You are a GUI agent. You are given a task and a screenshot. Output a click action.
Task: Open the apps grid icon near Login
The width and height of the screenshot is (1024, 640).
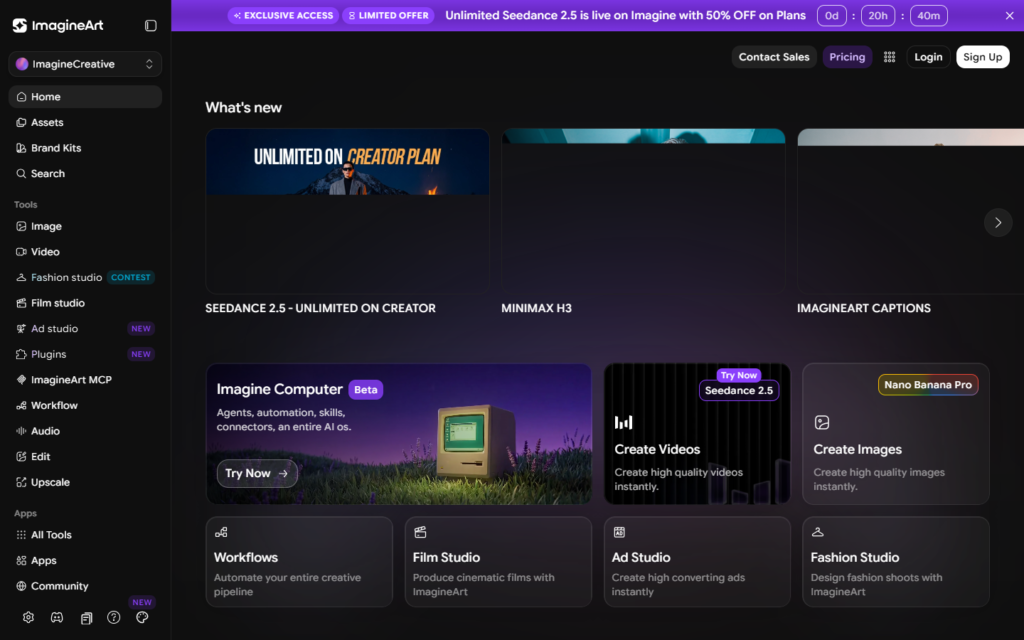pyautogui.click(x=889, y=57)
